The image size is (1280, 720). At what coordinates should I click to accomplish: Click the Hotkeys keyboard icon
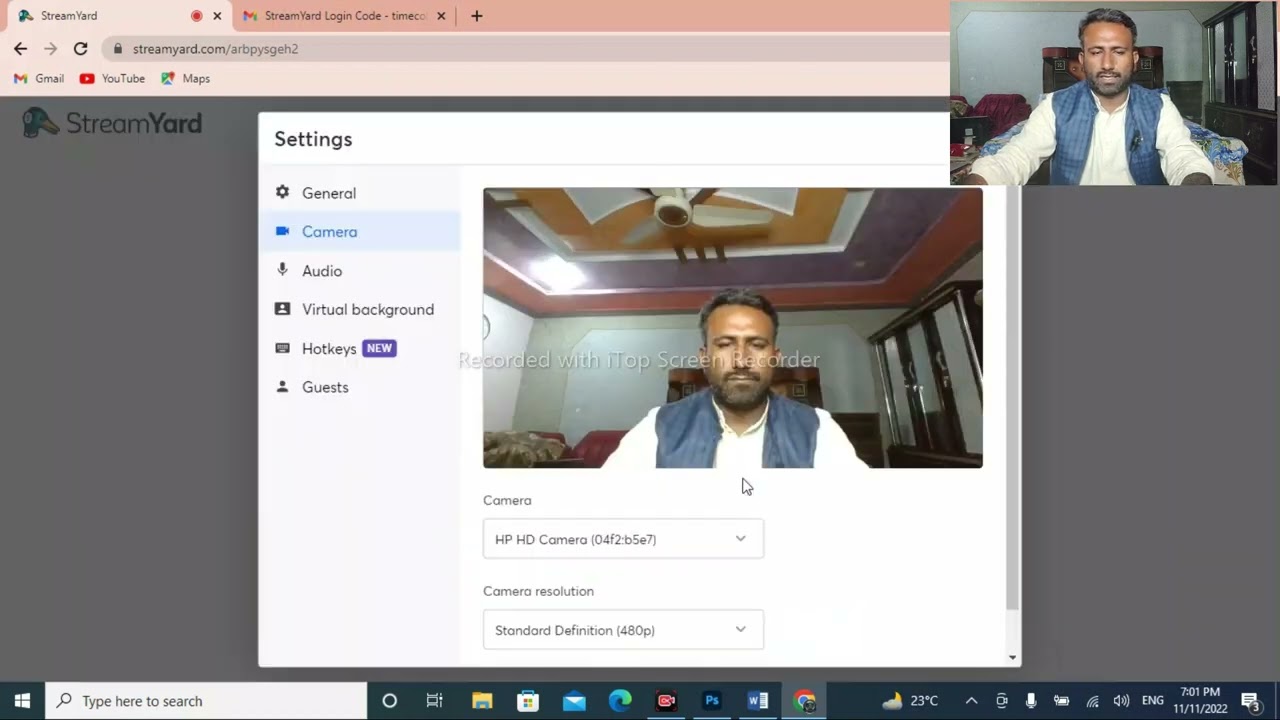point(282,348)
